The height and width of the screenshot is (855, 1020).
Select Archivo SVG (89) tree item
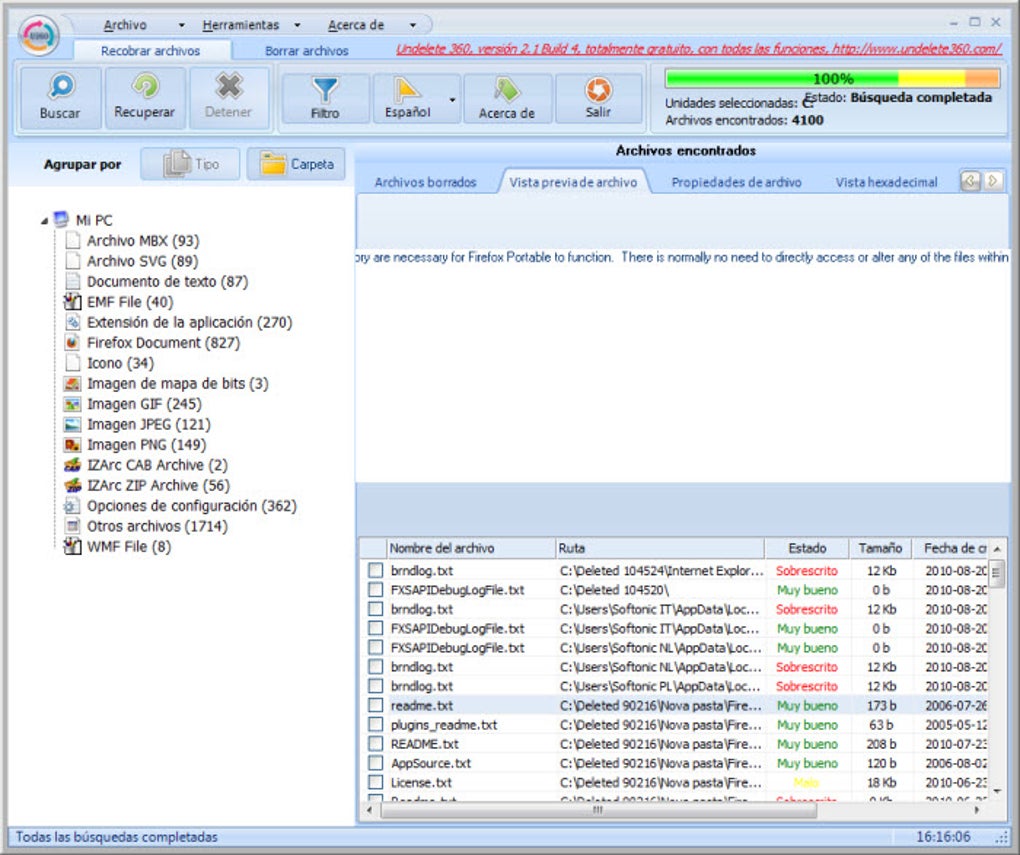[142, 261]
